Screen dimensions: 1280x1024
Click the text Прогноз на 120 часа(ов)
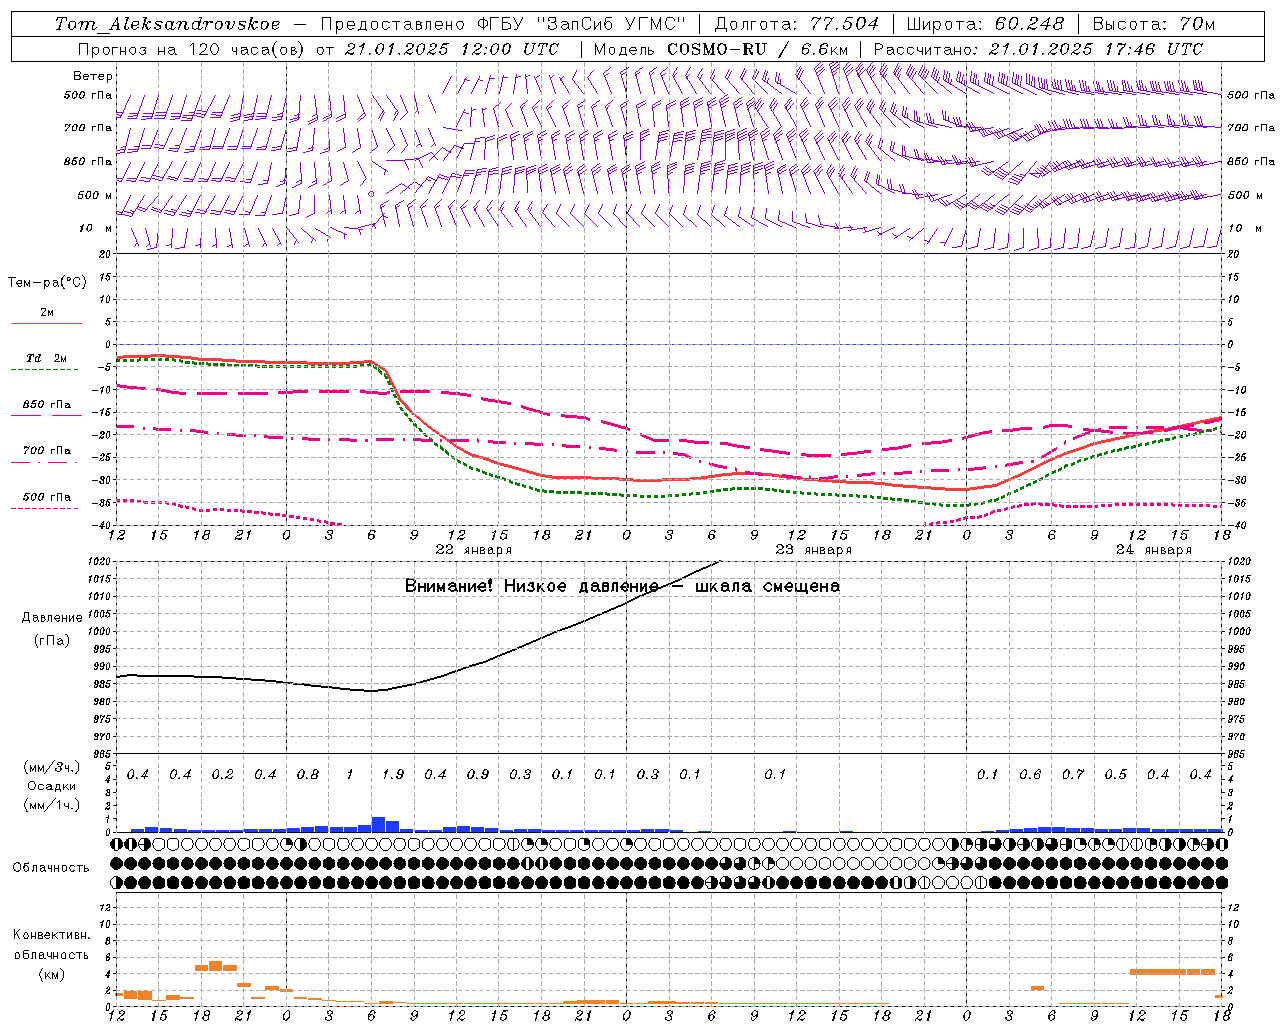pos(191,49)
